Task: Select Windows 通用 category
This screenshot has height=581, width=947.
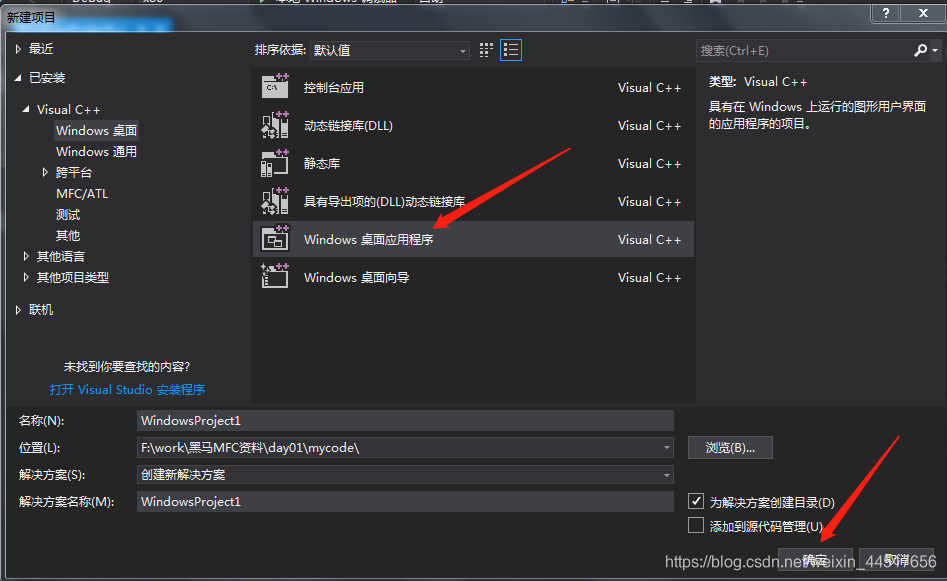Action: (x=96, y=152)
